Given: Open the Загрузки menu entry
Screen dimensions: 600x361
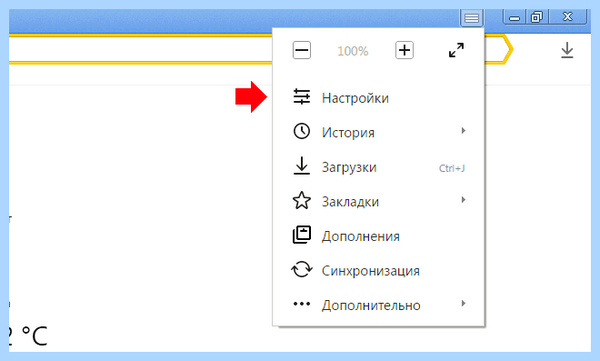Looking at the screenshot, I should tap(378, 167).
